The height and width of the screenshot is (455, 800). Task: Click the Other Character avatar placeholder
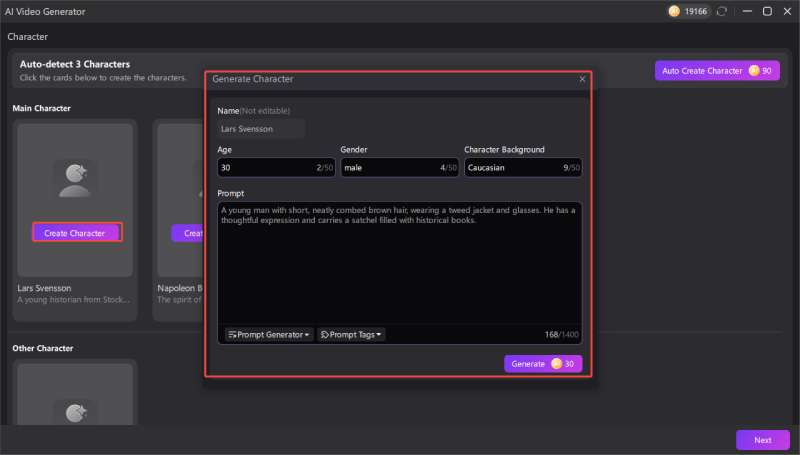coord(75,411)
